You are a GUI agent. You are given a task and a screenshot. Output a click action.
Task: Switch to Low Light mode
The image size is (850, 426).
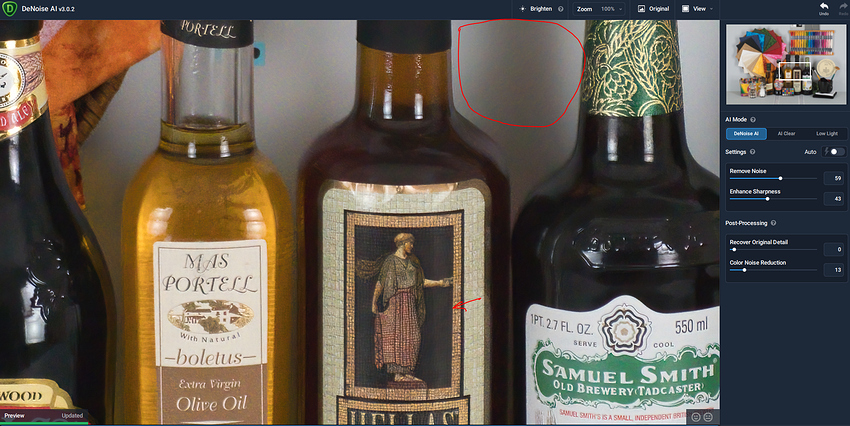827,133
